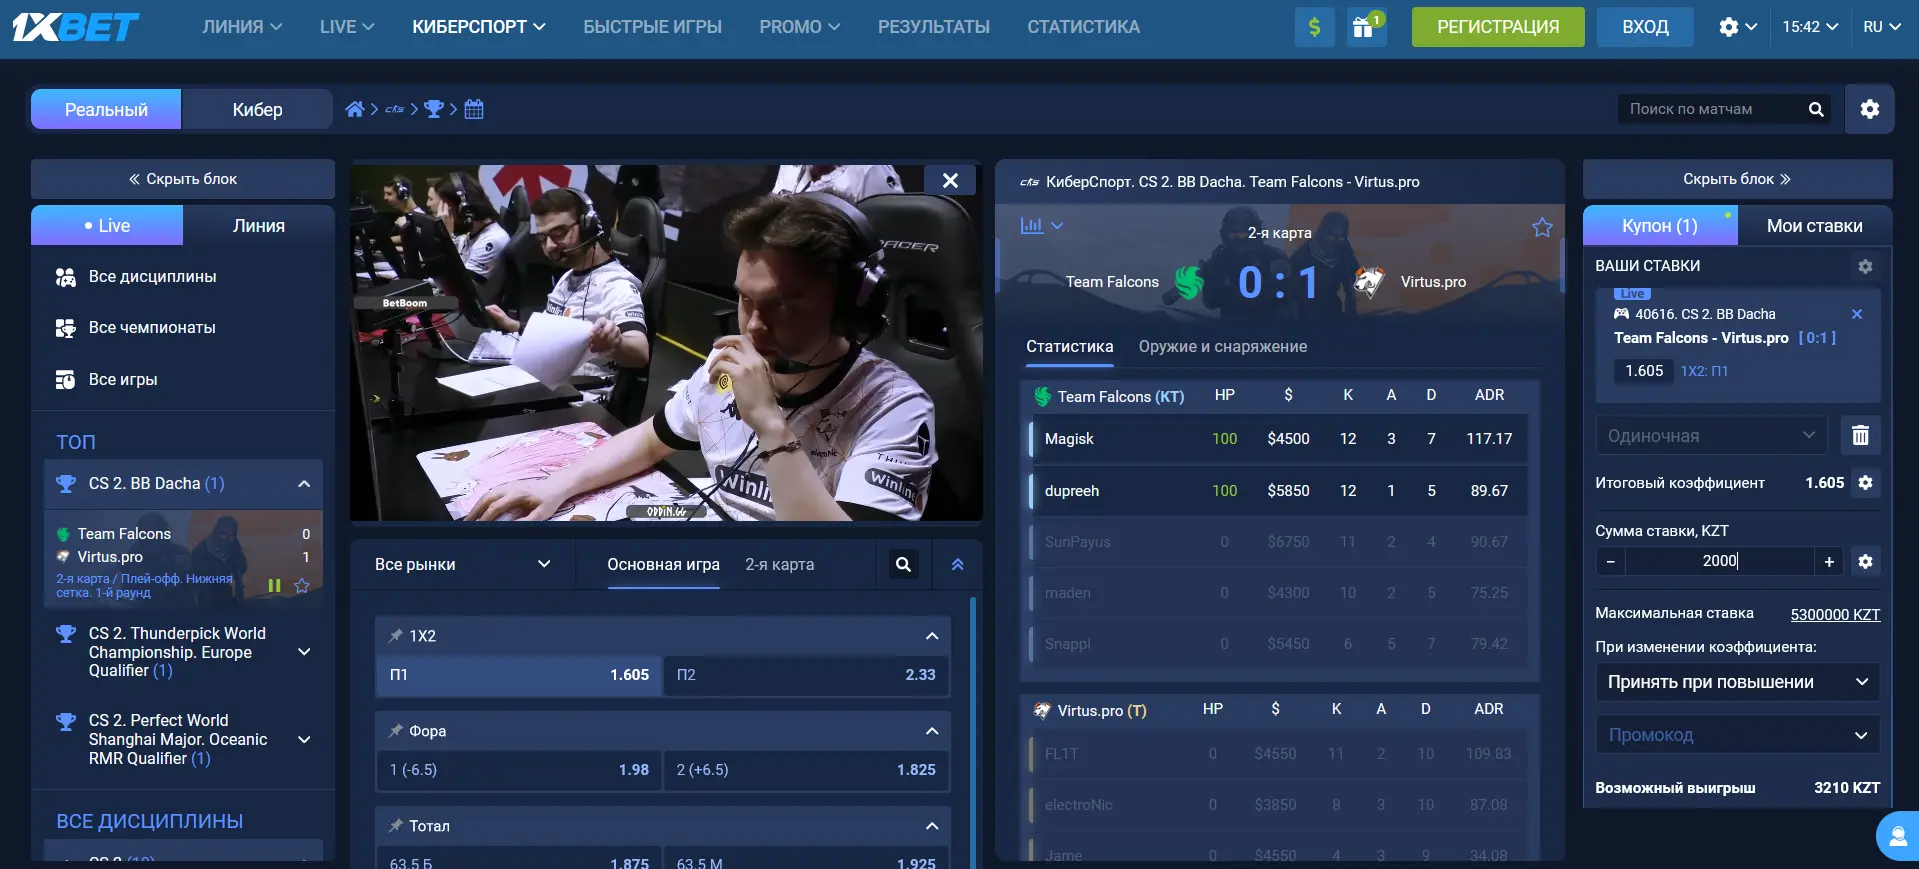
Task: Expand the Промокод field
Action: coord(1738,735)
